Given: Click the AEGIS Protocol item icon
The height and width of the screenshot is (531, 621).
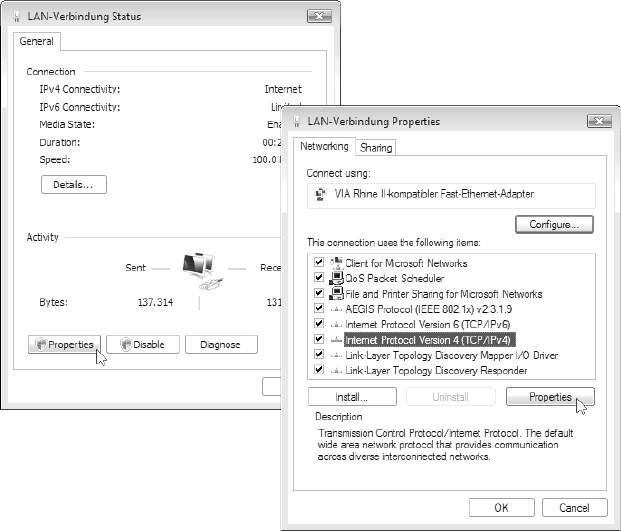Looking at the screenshot, I should [x=336, y=309].
